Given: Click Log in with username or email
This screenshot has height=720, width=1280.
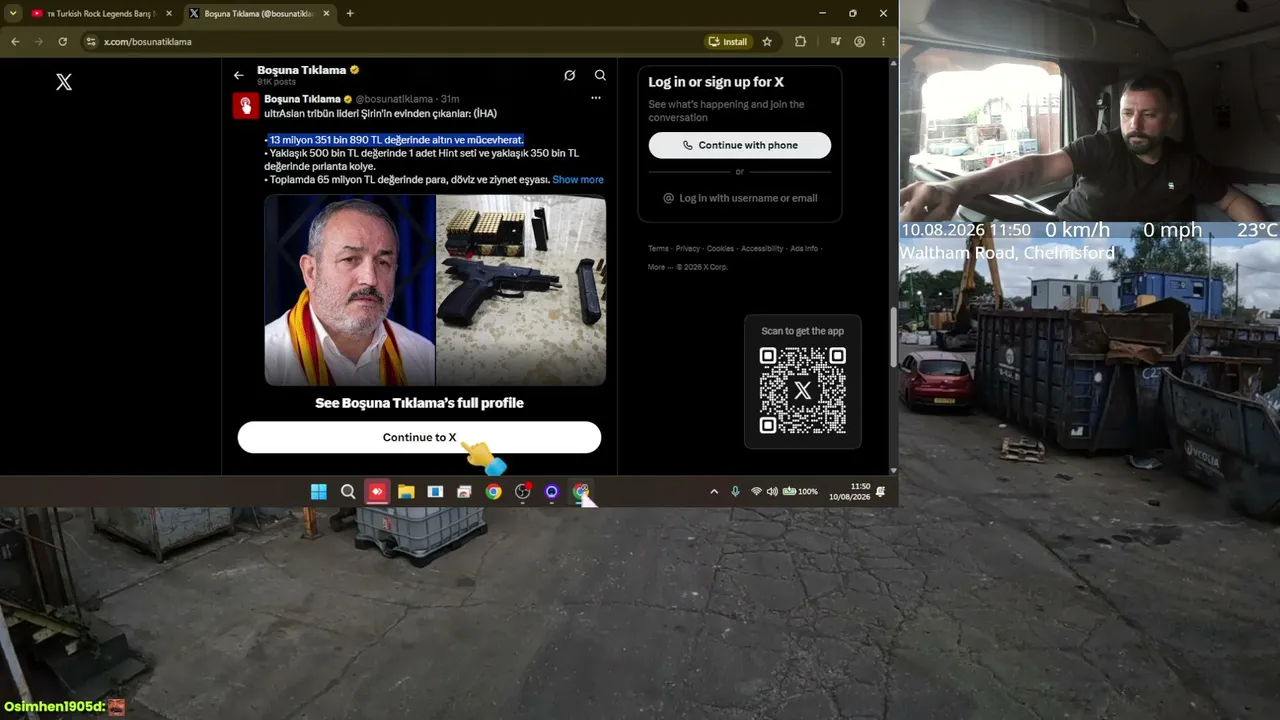Looking at the screenshot, I should [740, 198].
